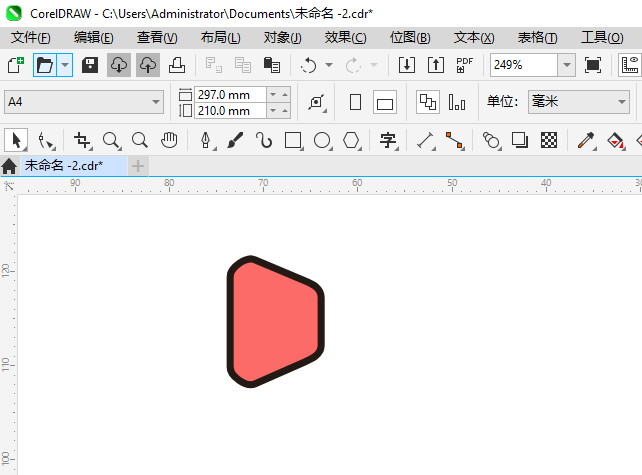The height and width of the screenshot is (475, 642).
Task: Select the Drop Shadow tool
Action: click(x=520, y=140)
